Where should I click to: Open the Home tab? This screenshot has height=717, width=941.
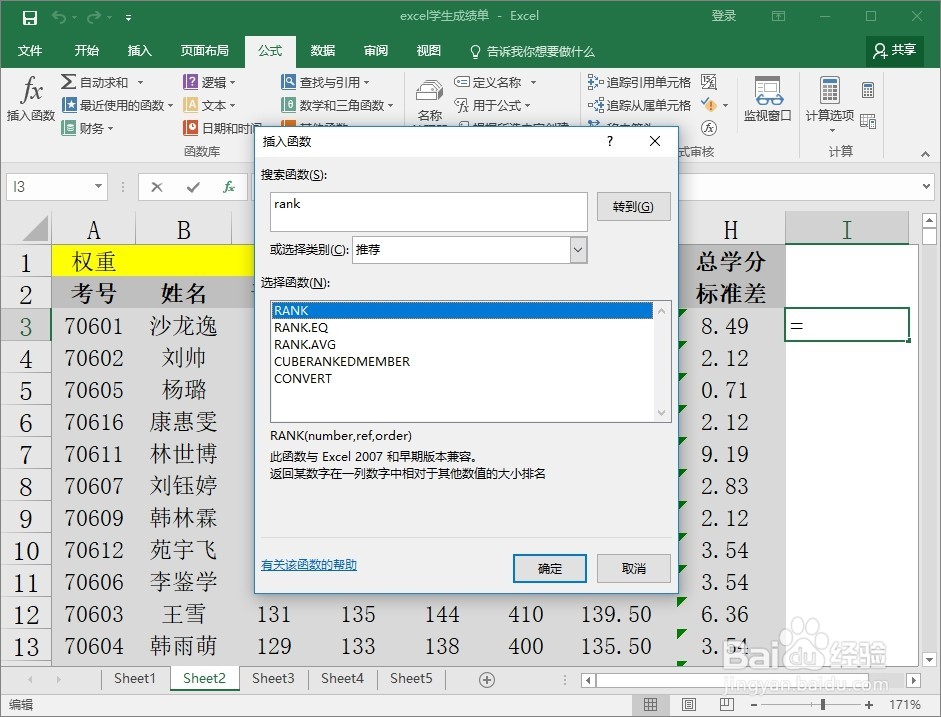pyautogui.click(x=86, y=51)
